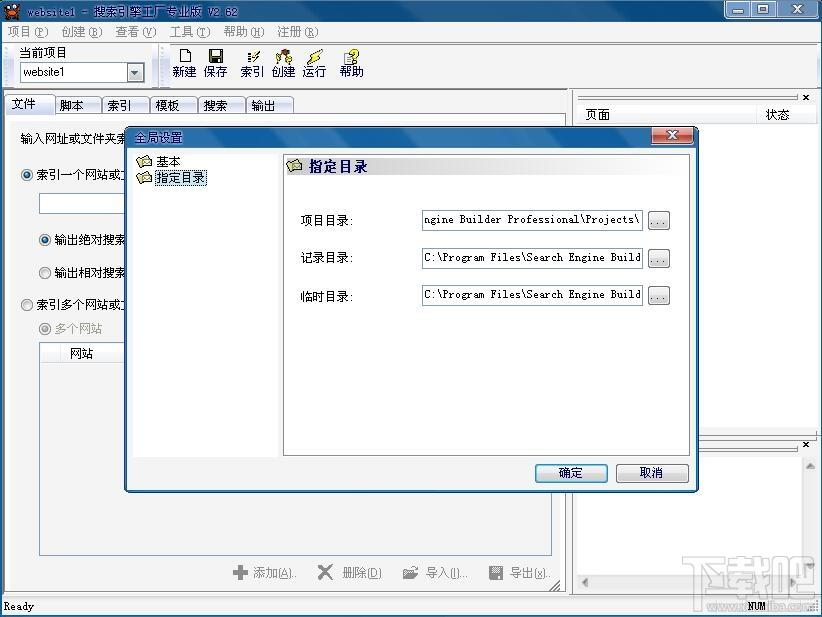Select 输出相对搜索 radio option
822x617 pixels.
(x=45, y=273)
